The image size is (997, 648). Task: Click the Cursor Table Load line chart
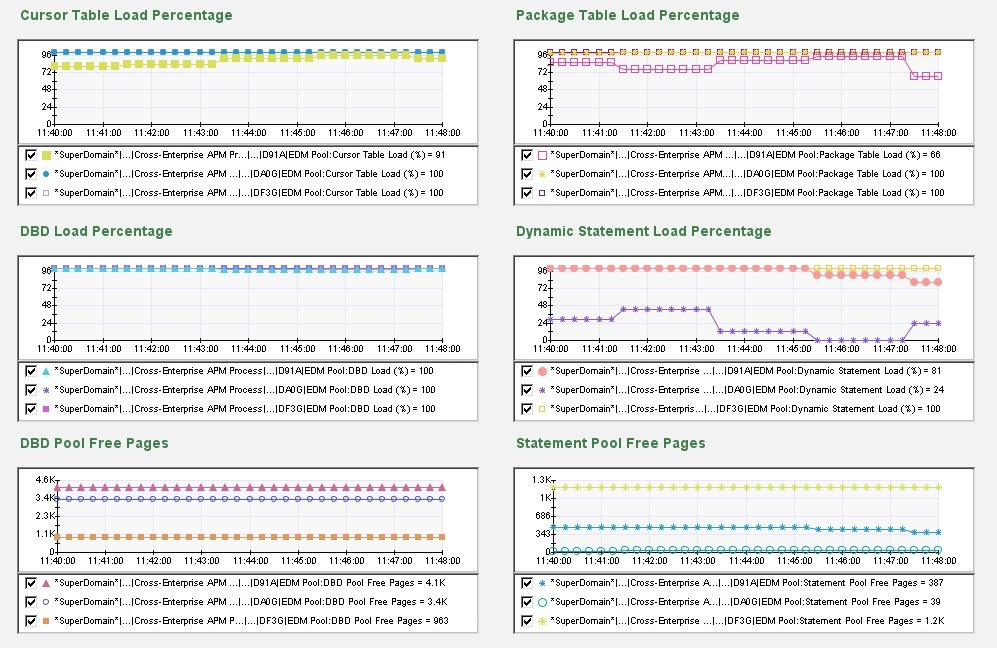click(x=248, y=92)
